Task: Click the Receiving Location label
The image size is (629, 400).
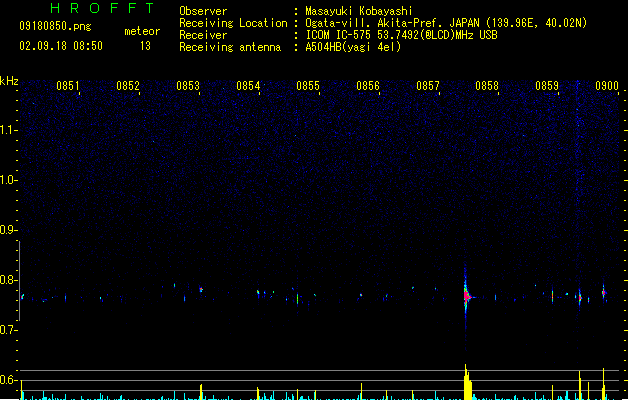Action: pyautogui.click(x=233, y=23)
